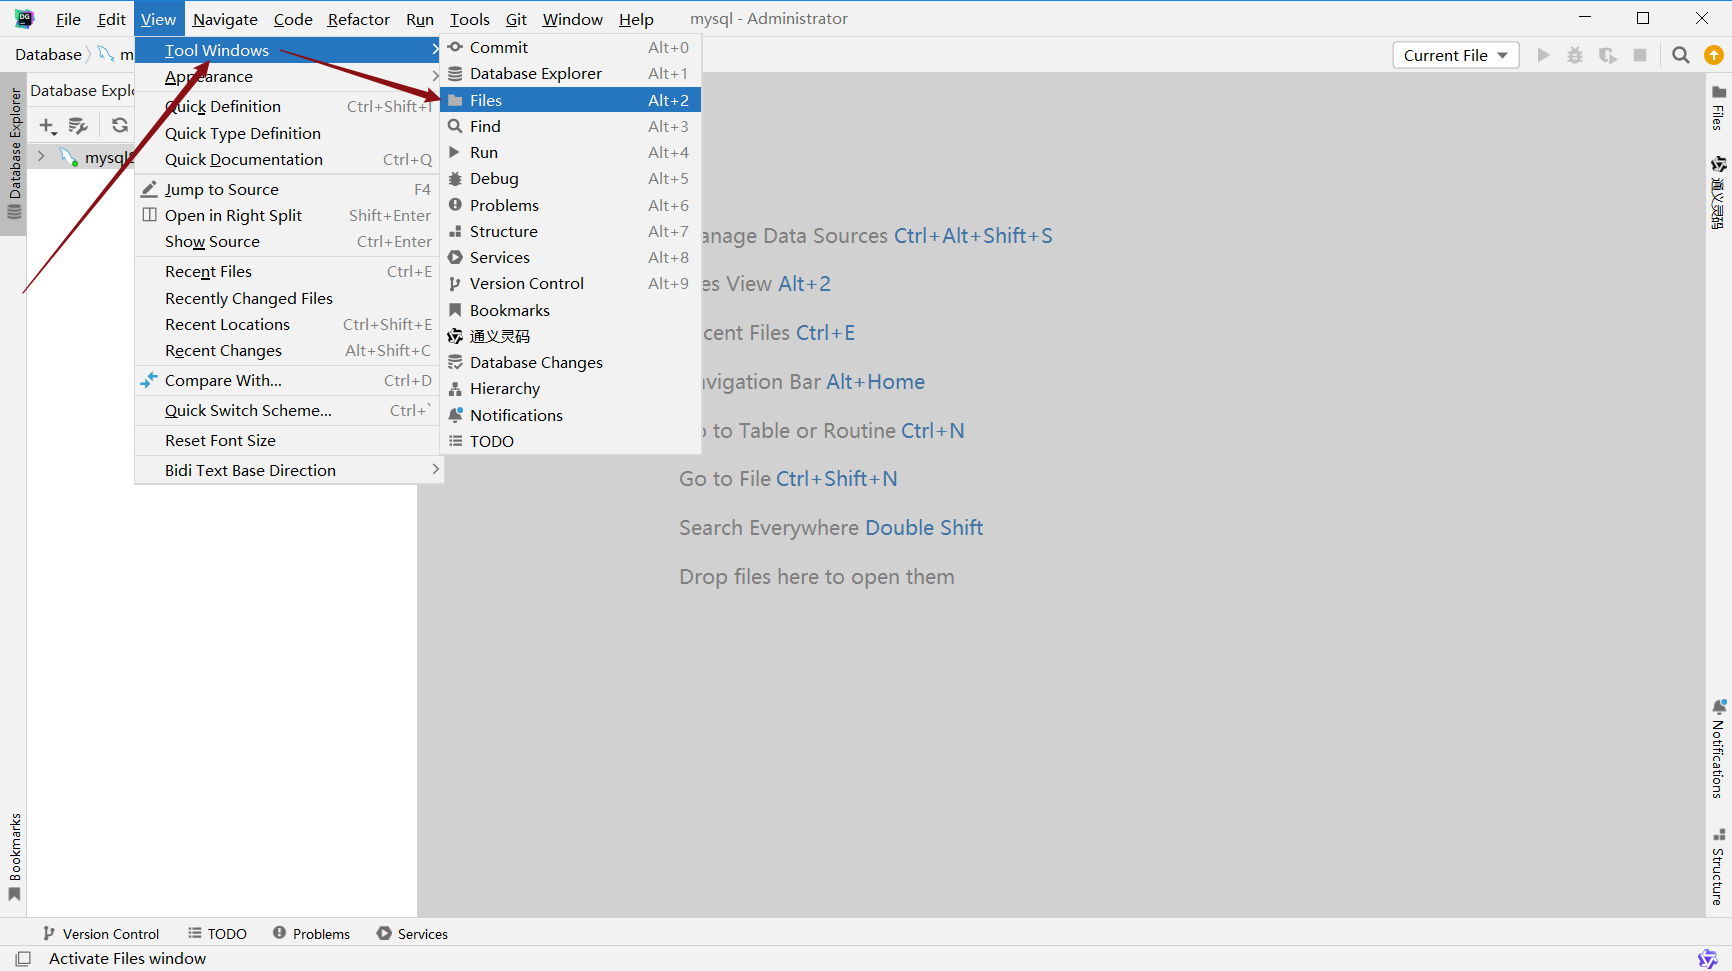Open Current File run configuration dropdown
Screen dimensions: 1732x971
1456,55
